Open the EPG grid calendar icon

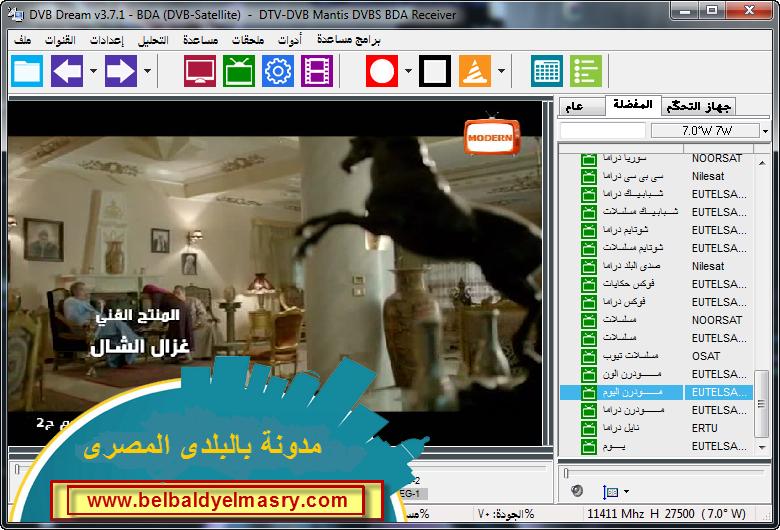pyautogui.click(x=547, y=71)
